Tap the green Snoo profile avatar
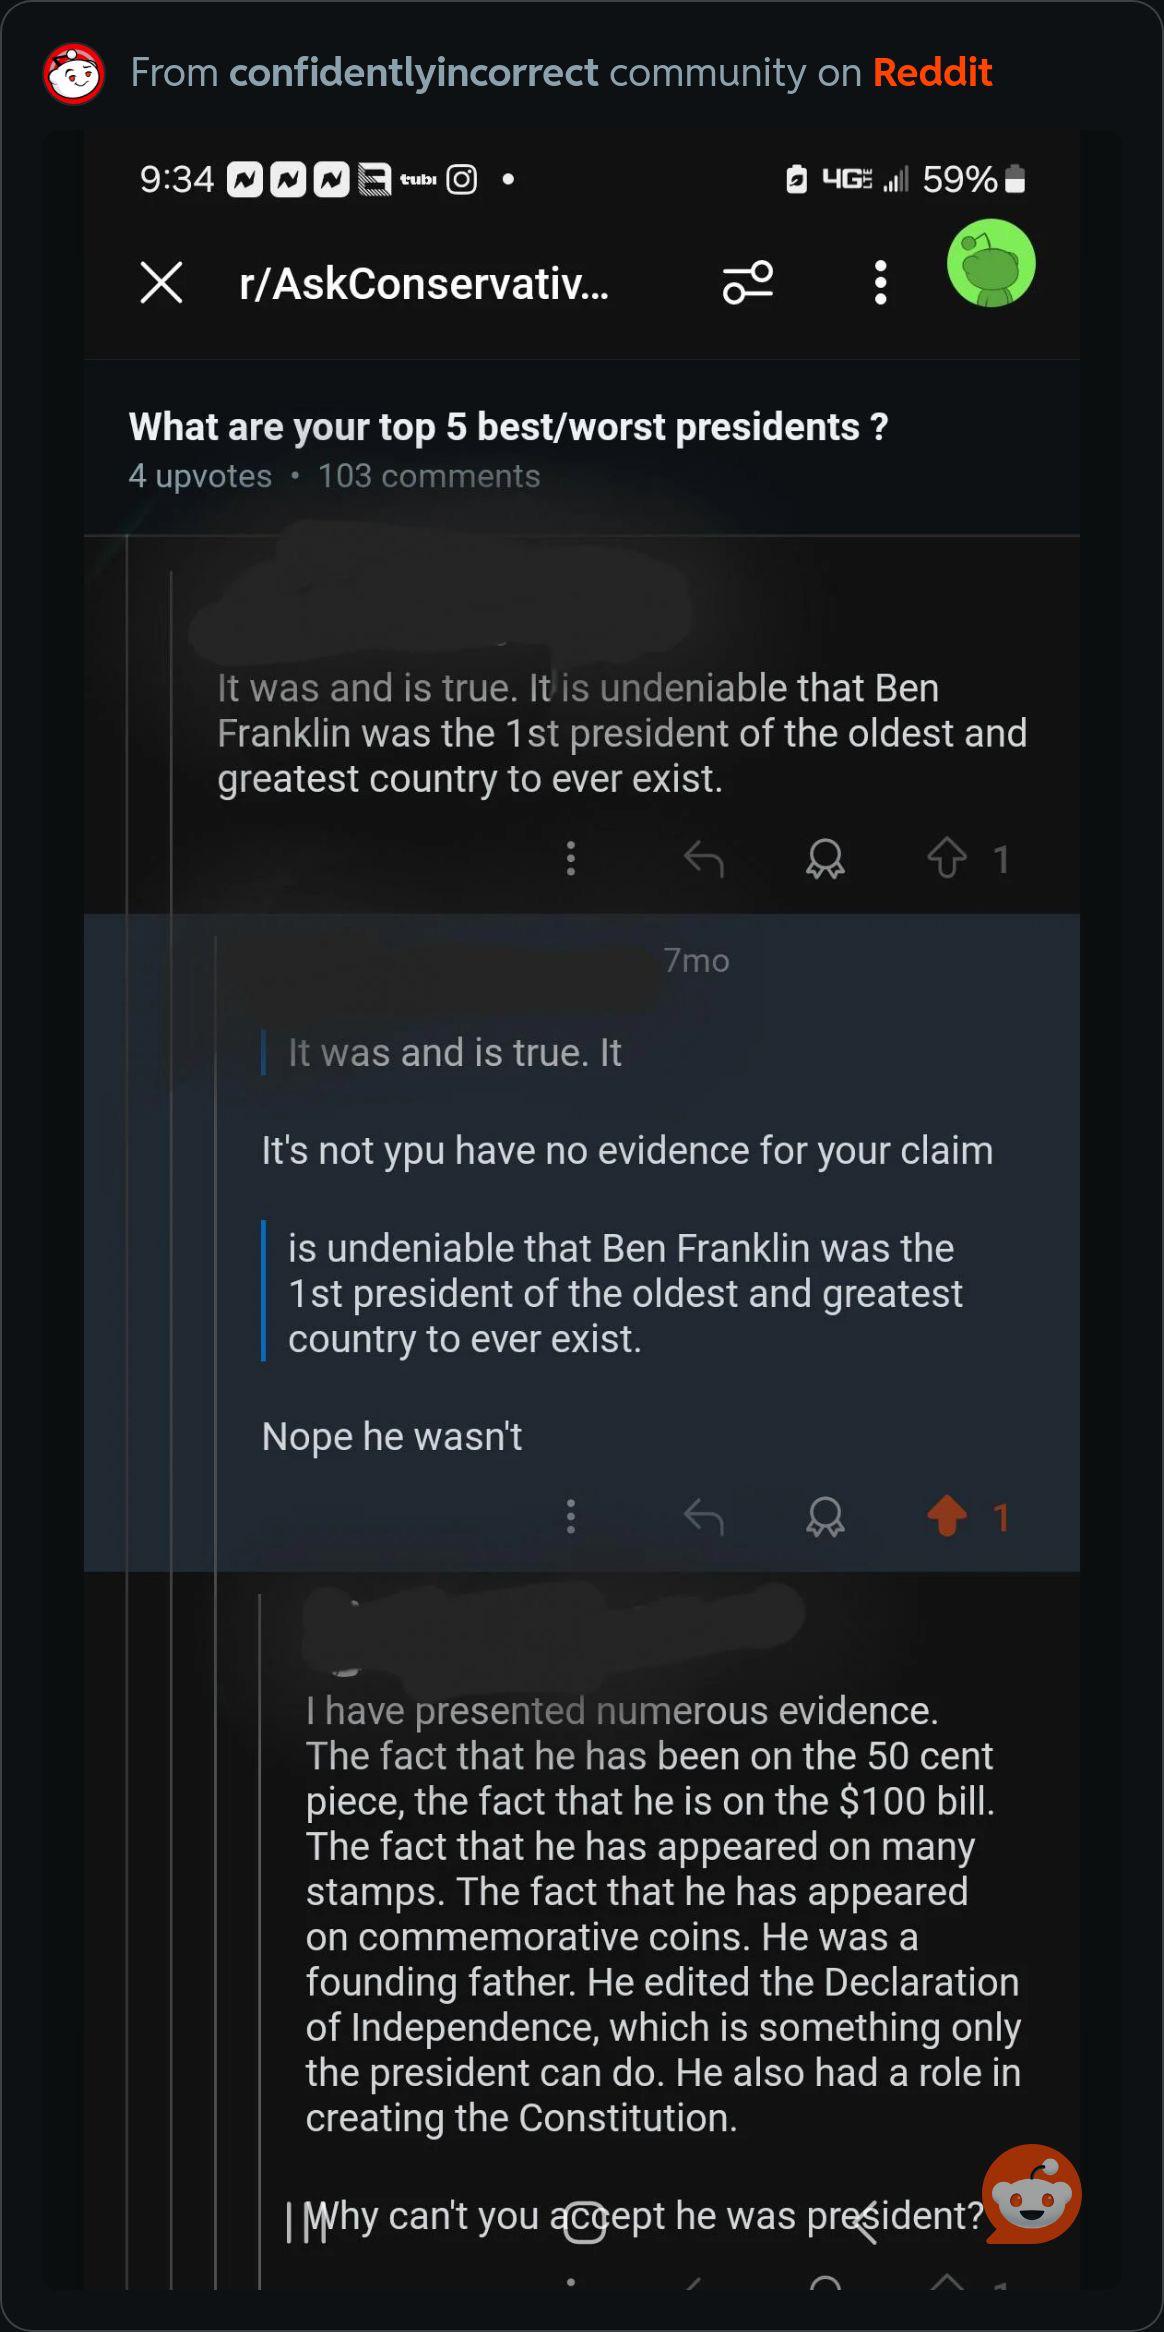 (x=991, y=264)
